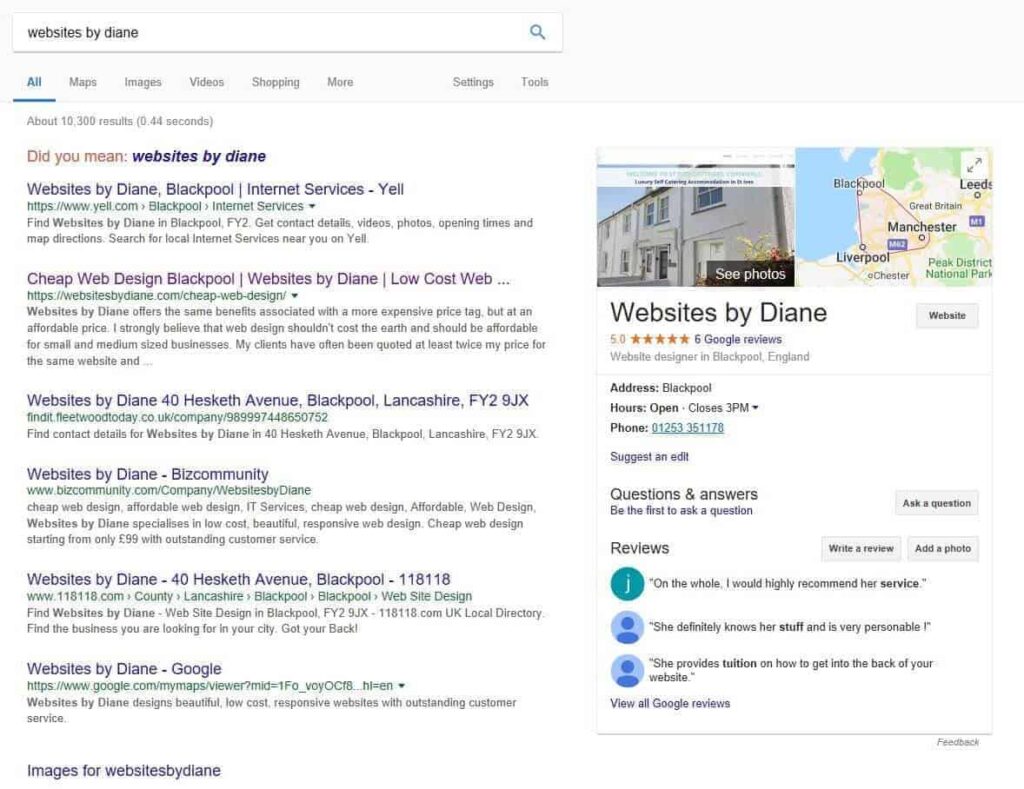
Task: Open the 'Websites by Diane - Bizcommunity' result
Action: tap(148, 474)
